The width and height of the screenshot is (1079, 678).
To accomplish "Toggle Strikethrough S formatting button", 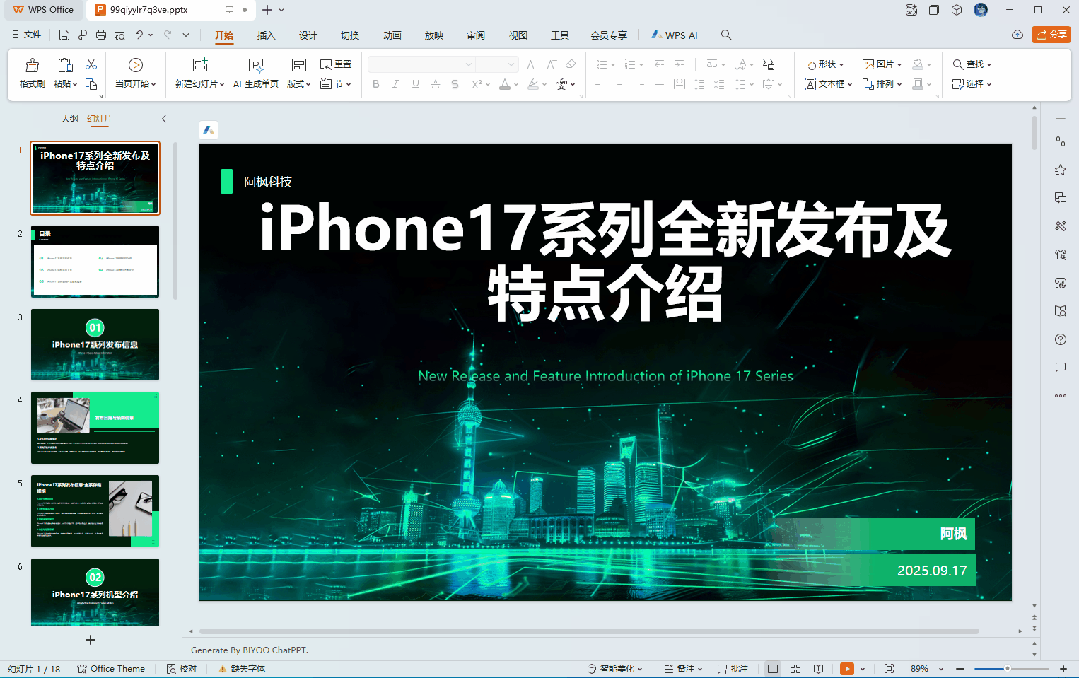I will coord(455,84).
